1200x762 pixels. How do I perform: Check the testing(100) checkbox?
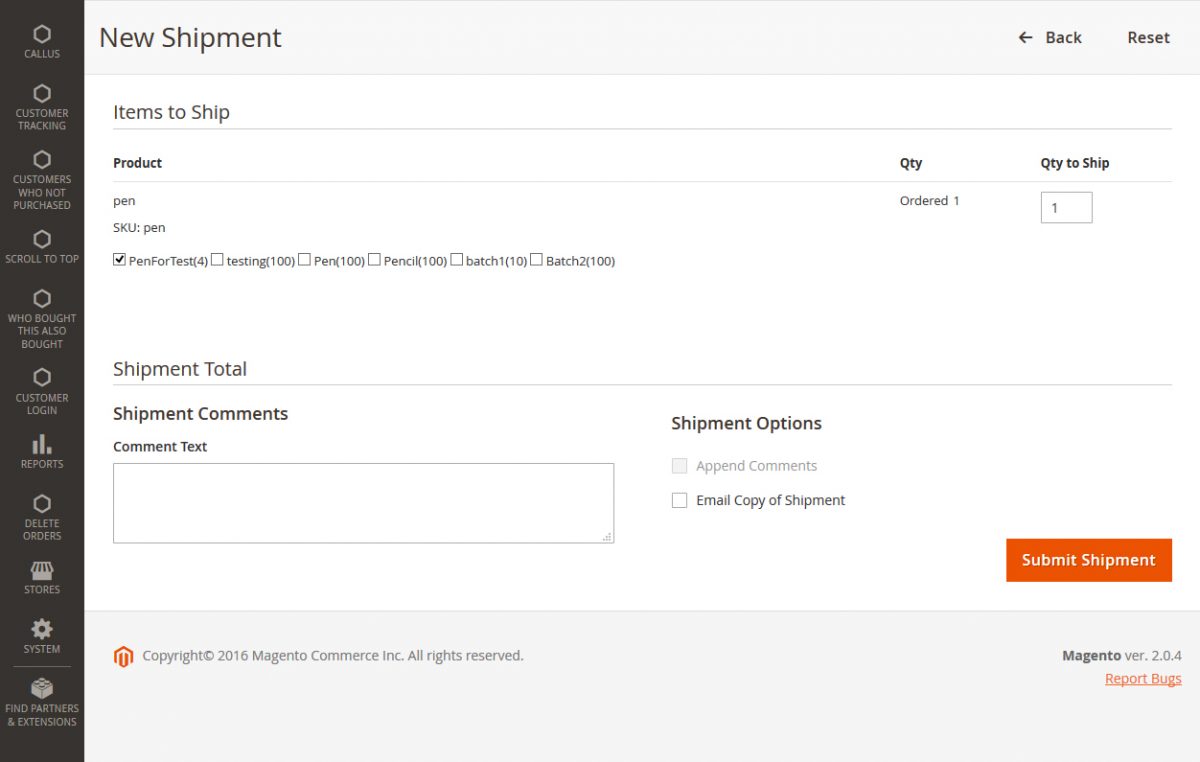[216, 259]
